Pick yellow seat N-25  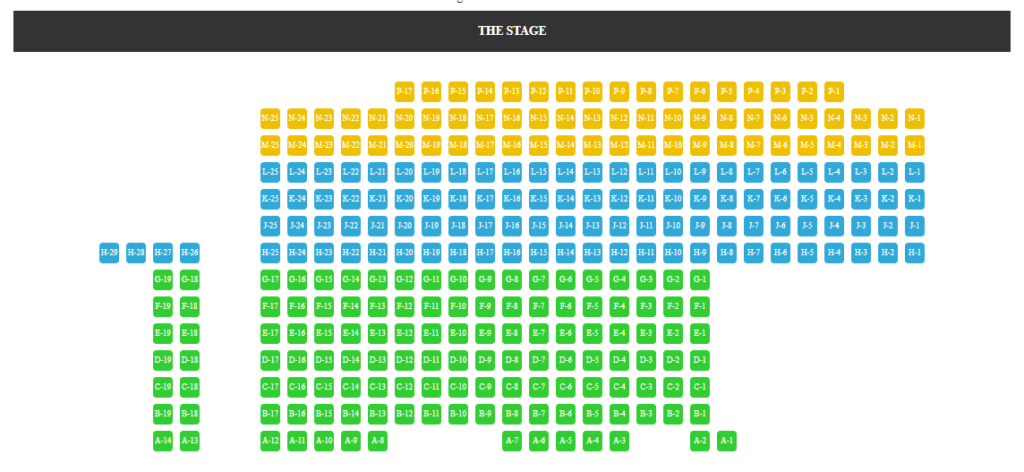point(270,118)
